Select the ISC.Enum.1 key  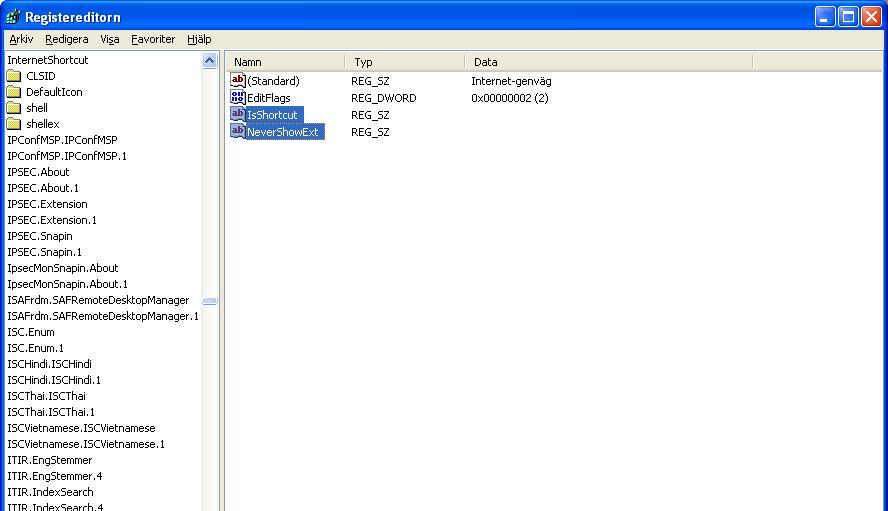35,348
